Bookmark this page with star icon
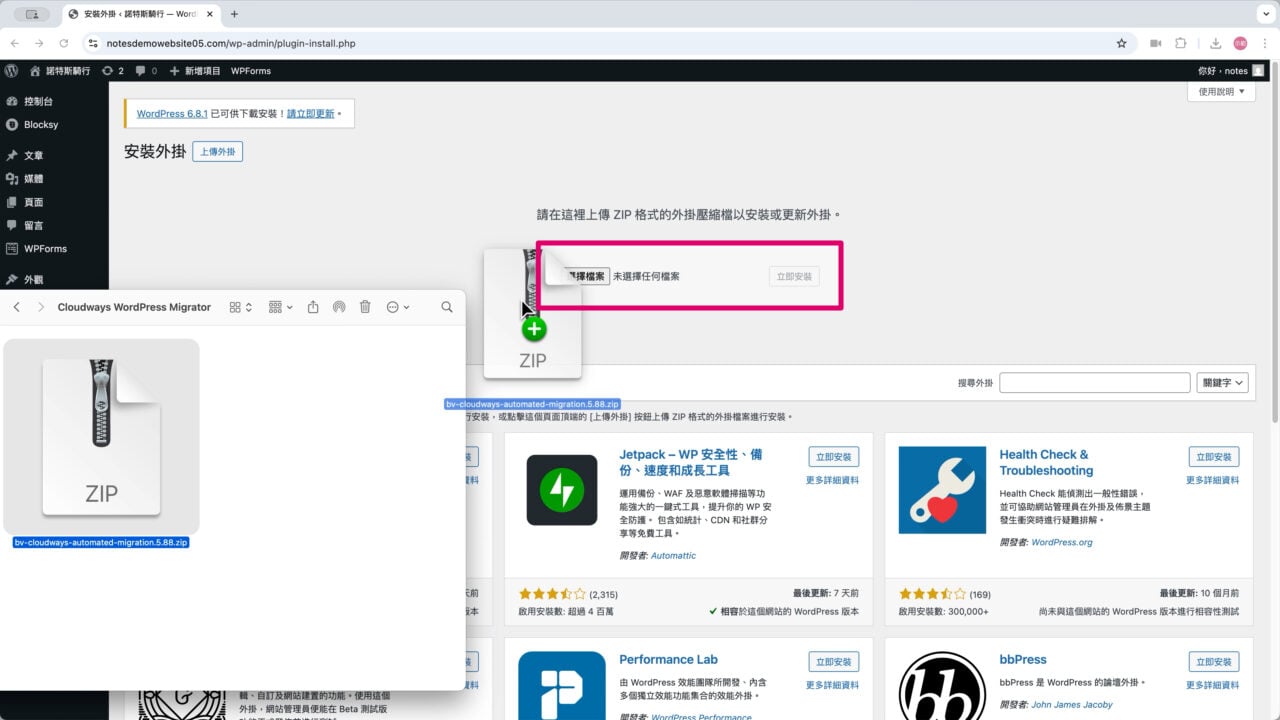Screen dimensions: 1280x720 pos(1121,43)
